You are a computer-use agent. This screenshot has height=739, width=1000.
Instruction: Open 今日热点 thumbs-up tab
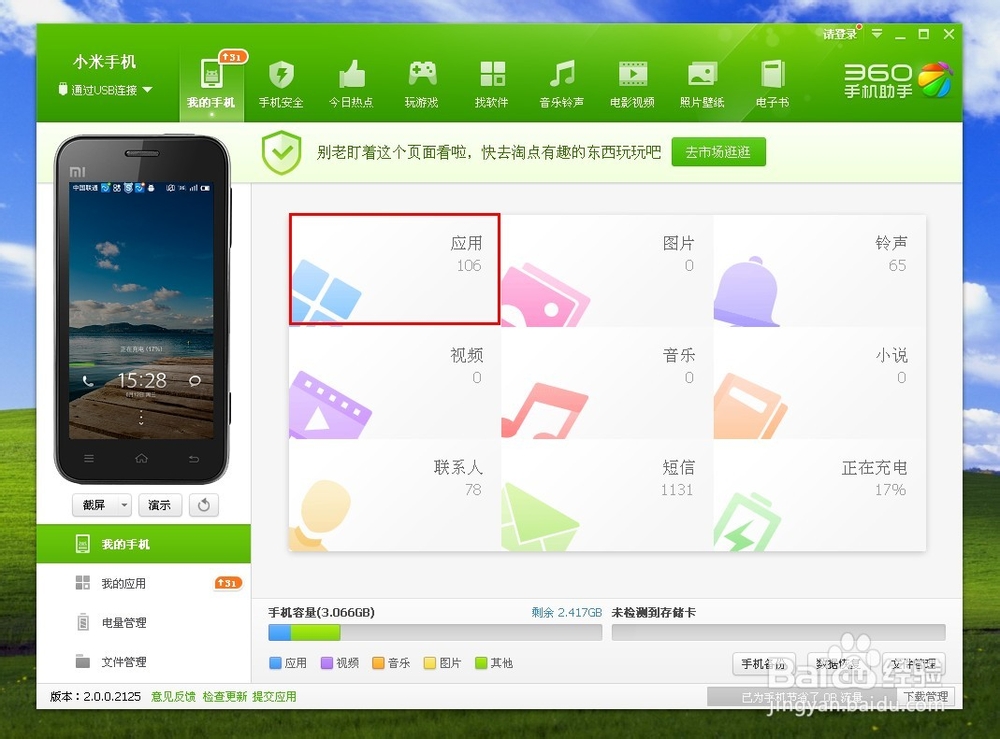351,84
